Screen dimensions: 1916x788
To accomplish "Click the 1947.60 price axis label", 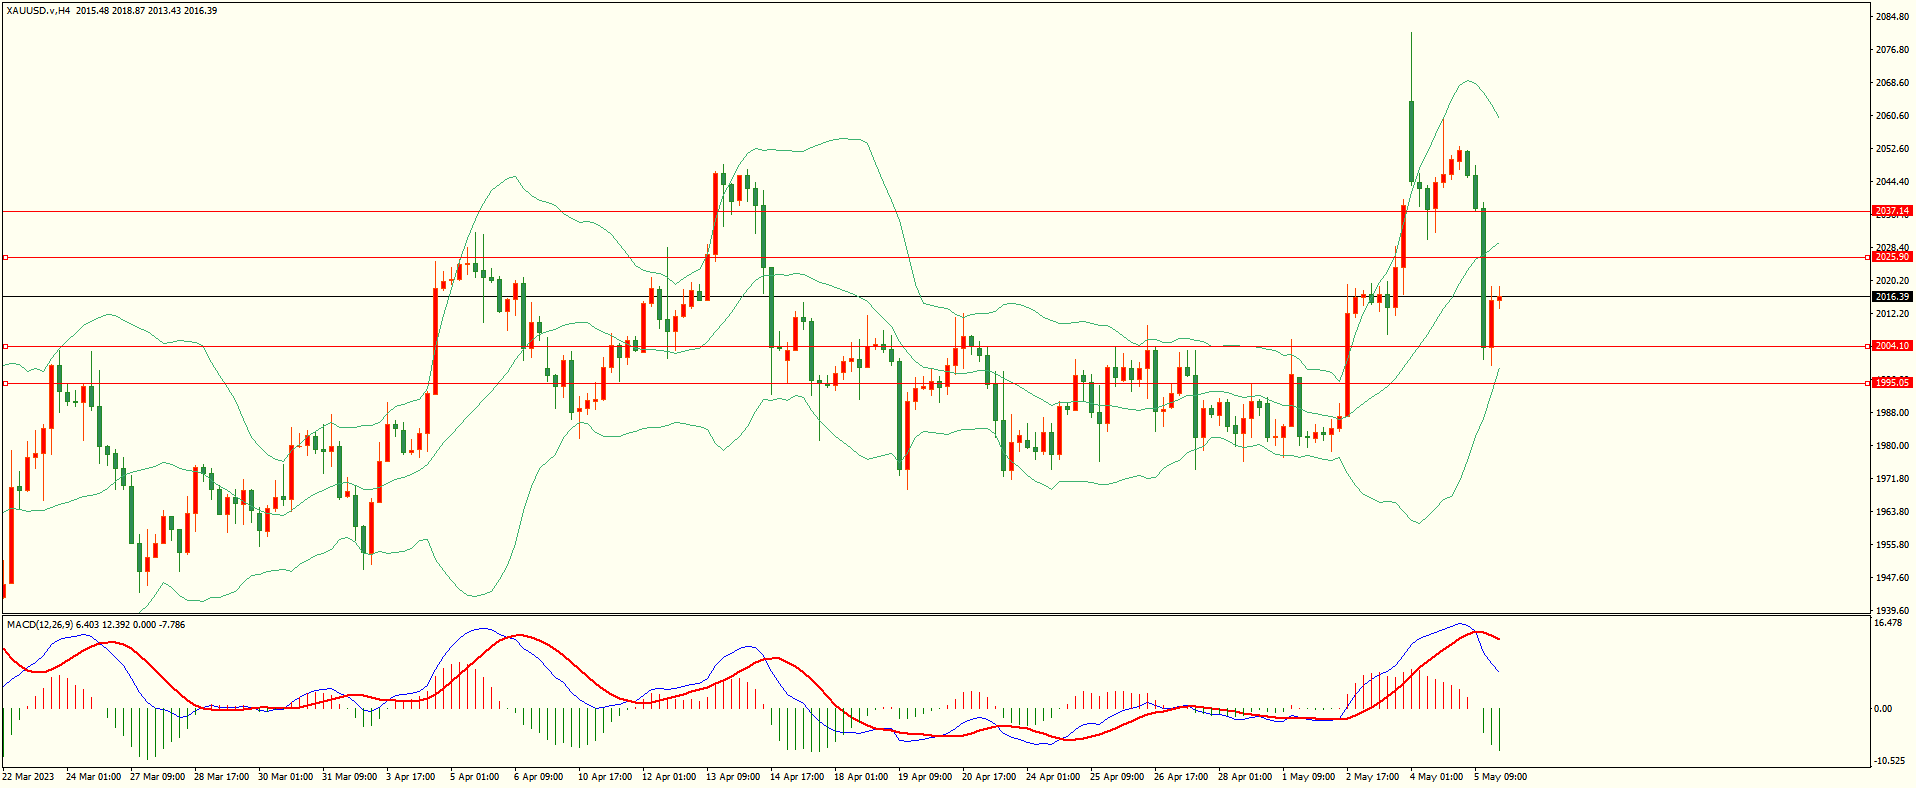I will tap(1893, 578).
